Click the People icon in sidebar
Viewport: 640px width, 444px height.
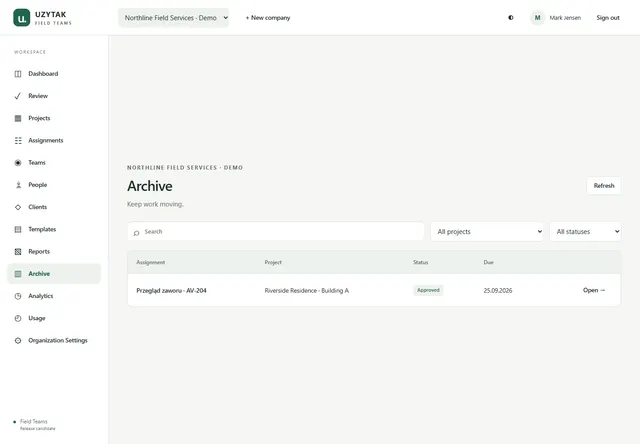point(18,185)
